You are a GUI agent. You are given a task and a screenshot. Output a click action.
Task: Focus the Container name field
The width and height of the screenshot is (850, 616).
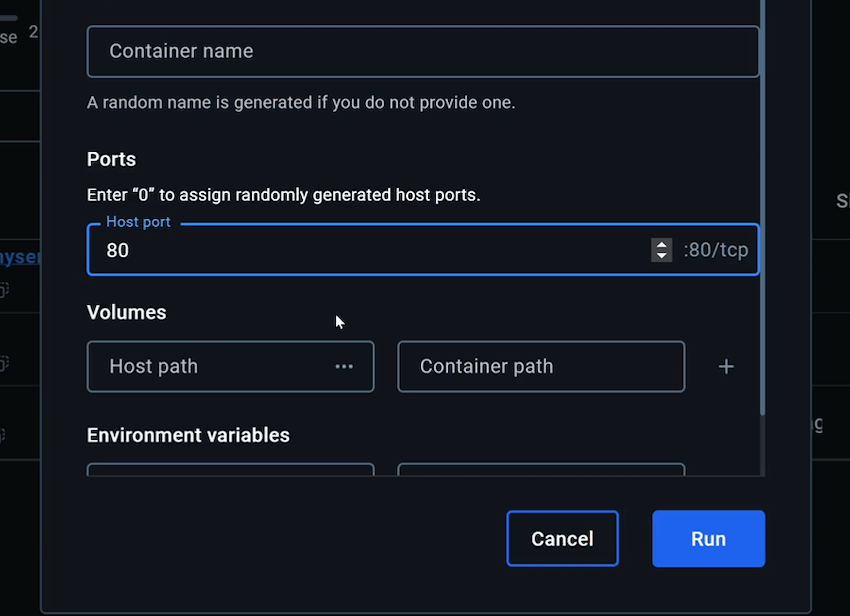(422, 51)
